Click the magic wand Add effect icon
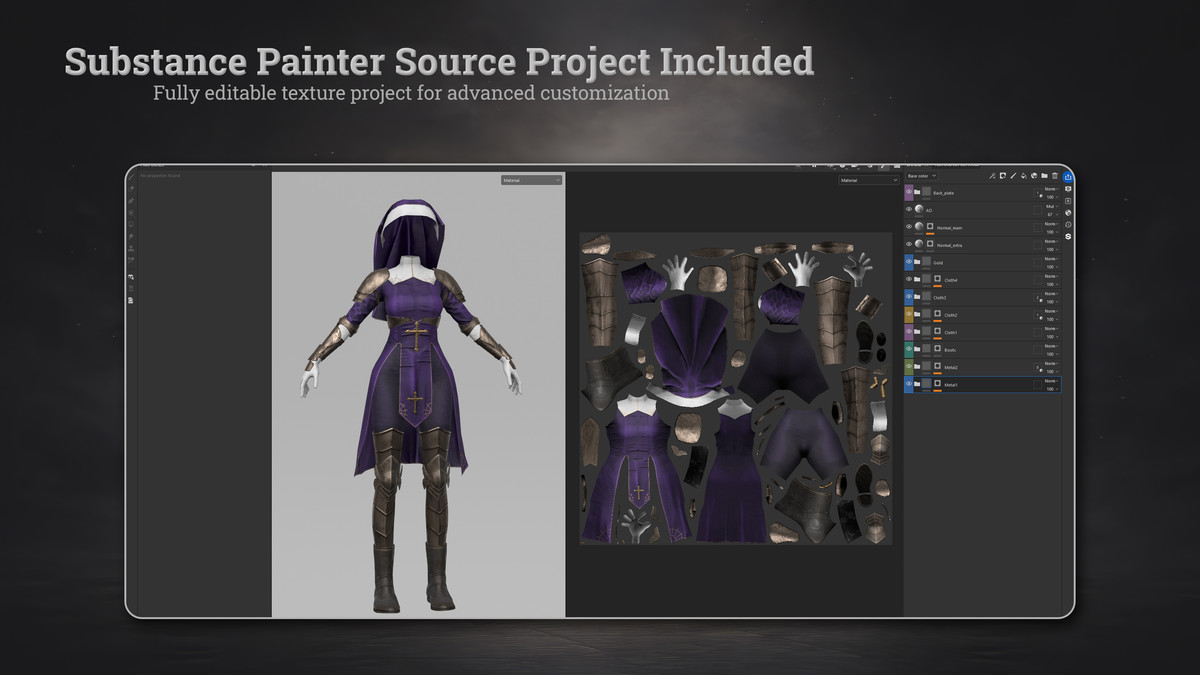1200x675 pixels. (x=992, y=176)
